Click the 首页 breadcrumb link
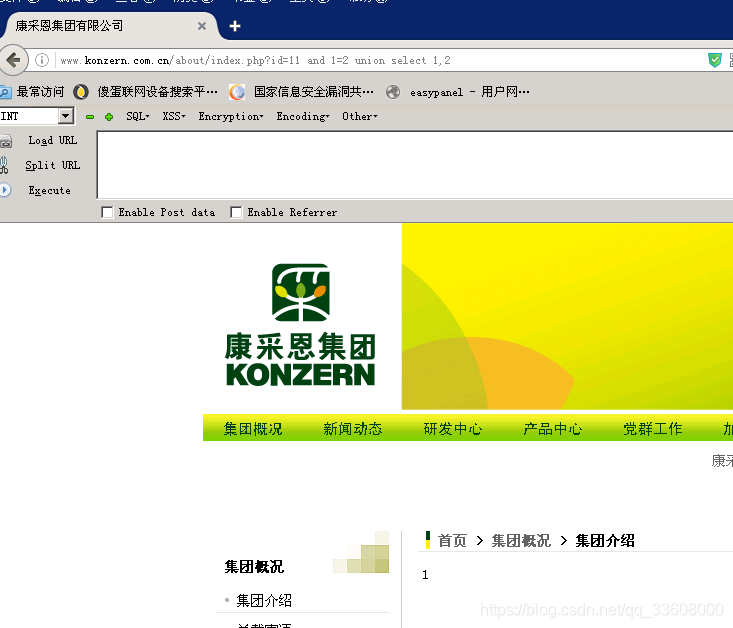The height and width of the screenshot is (628, 733). coord(452,541)
